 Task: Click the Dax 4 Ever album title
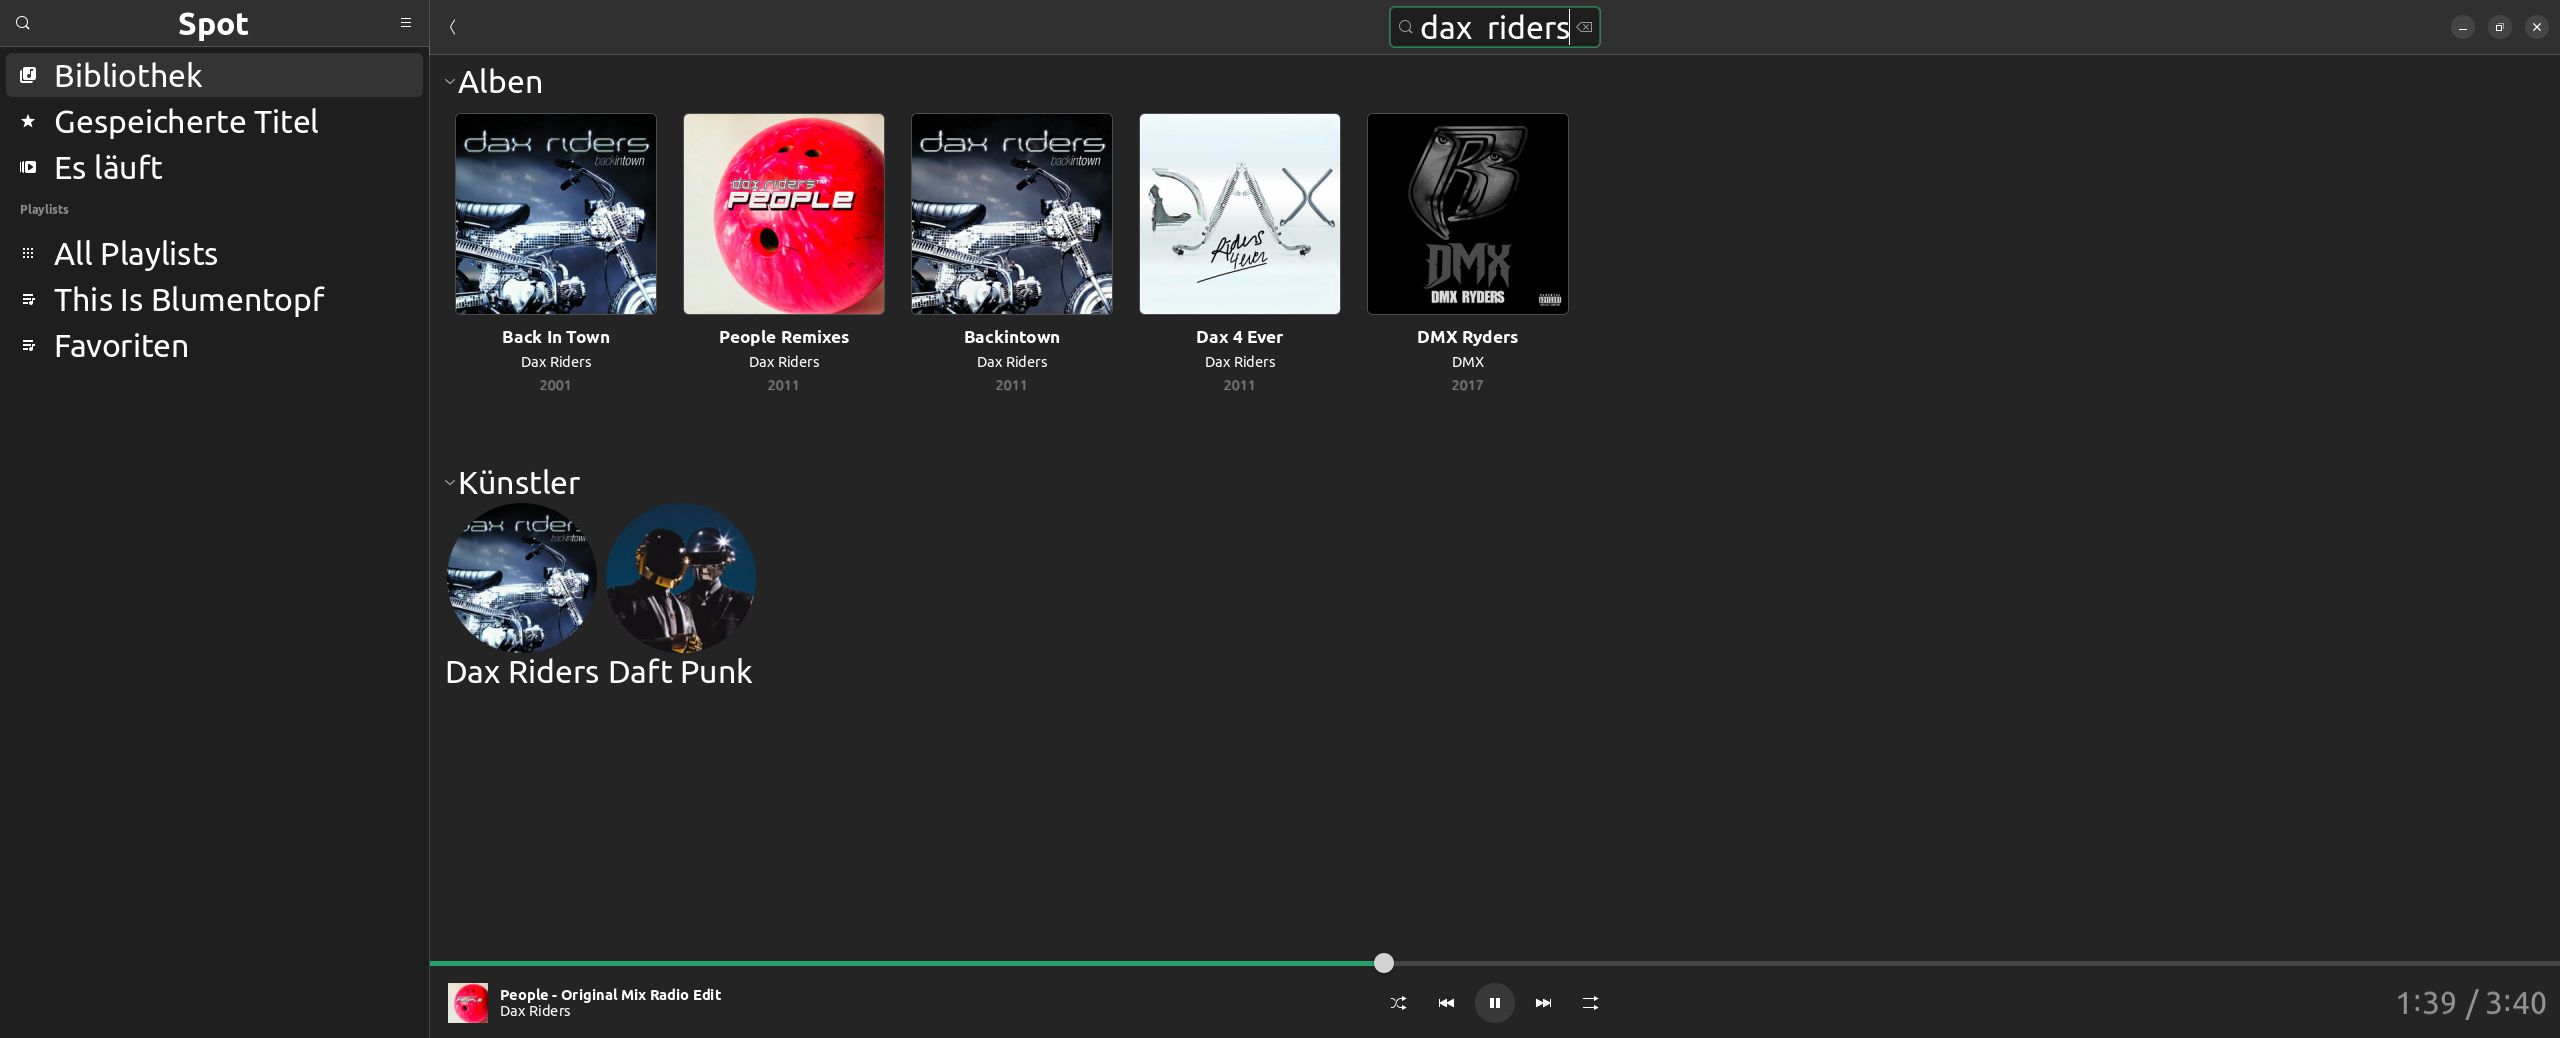tap(1240, 337)
